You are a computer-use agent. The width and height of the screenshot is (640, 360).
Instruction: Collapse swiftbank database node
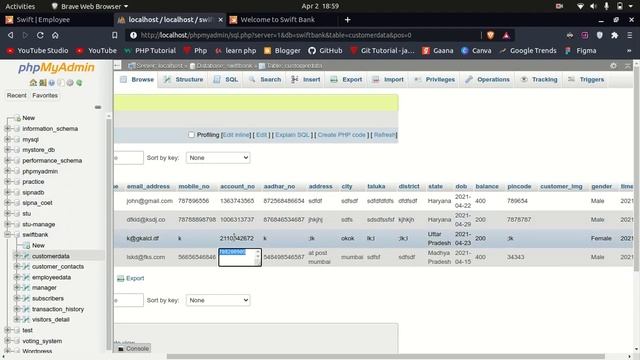(x=7, y=235)
